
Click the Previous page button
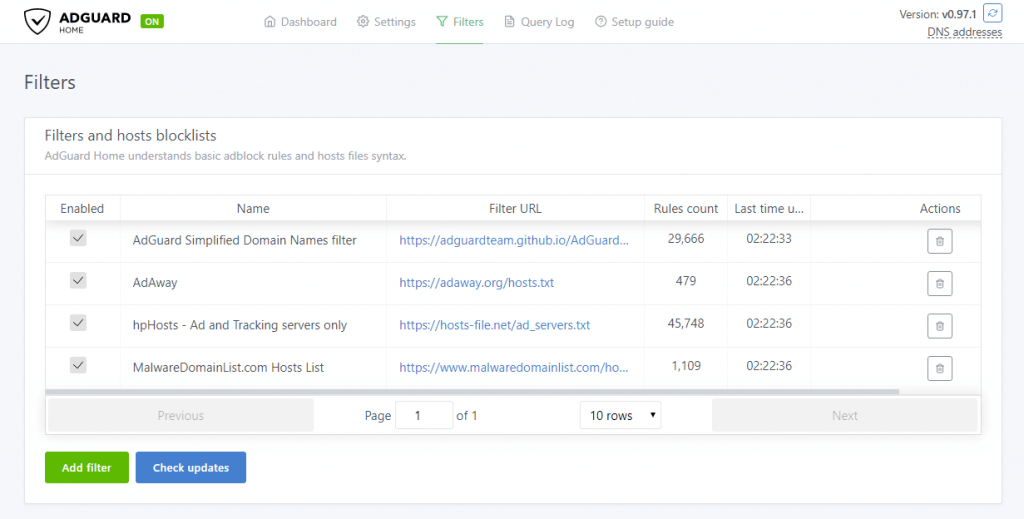181,415
